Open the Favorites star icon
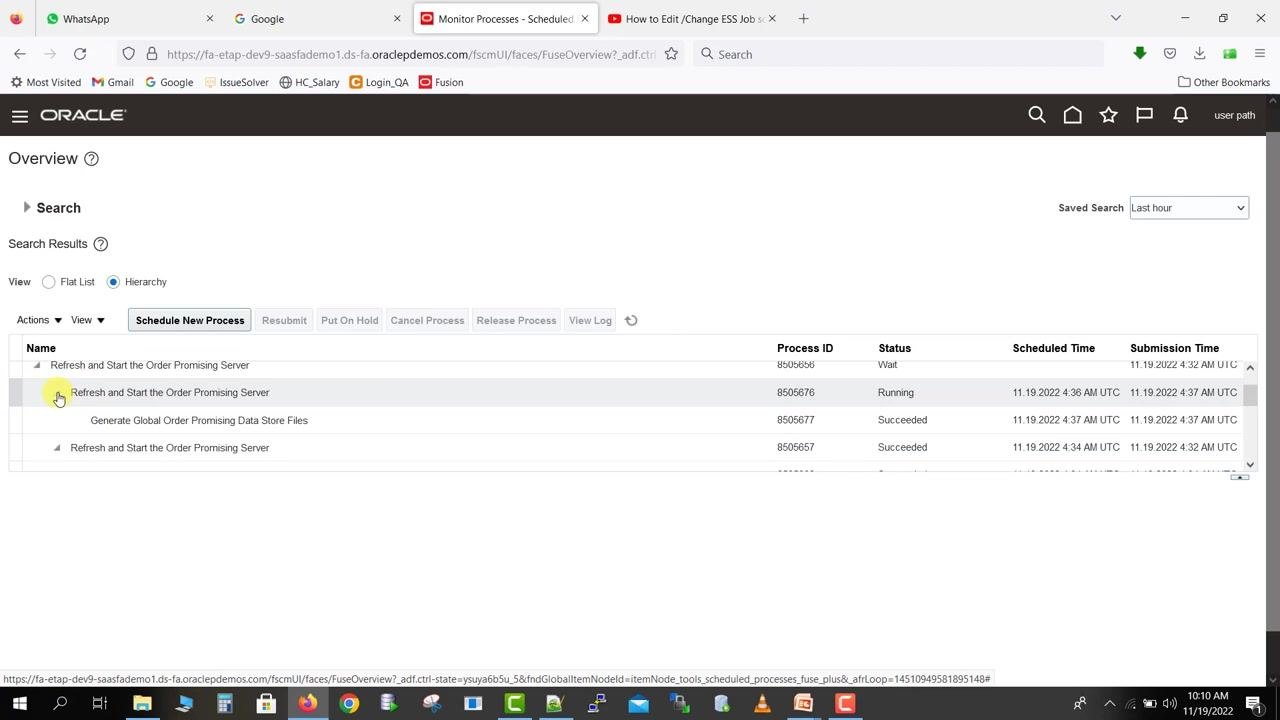Viewport: 1280px width, 720px height. 1109,115
